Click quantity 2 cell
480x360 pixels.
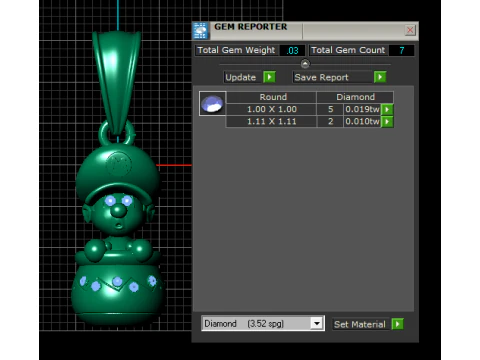pos(330,121)
